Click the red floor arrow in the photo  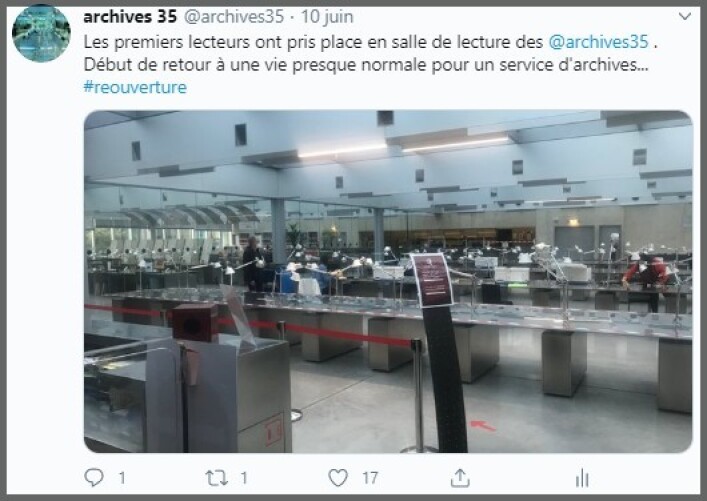[483, 425]
